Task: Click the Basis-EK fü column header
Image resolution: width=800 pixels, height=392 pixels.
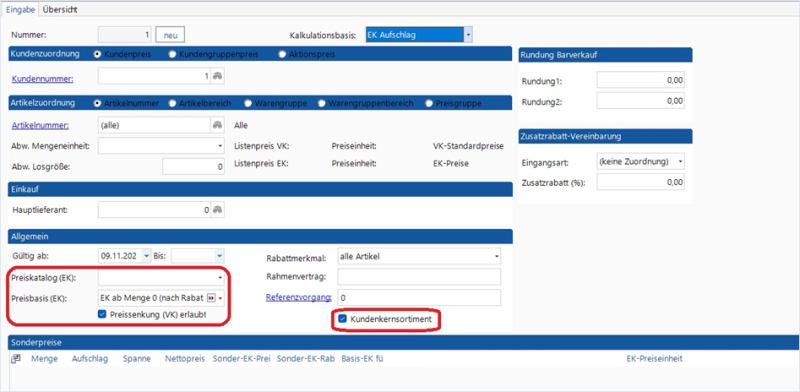Action: tap(362, 359)
